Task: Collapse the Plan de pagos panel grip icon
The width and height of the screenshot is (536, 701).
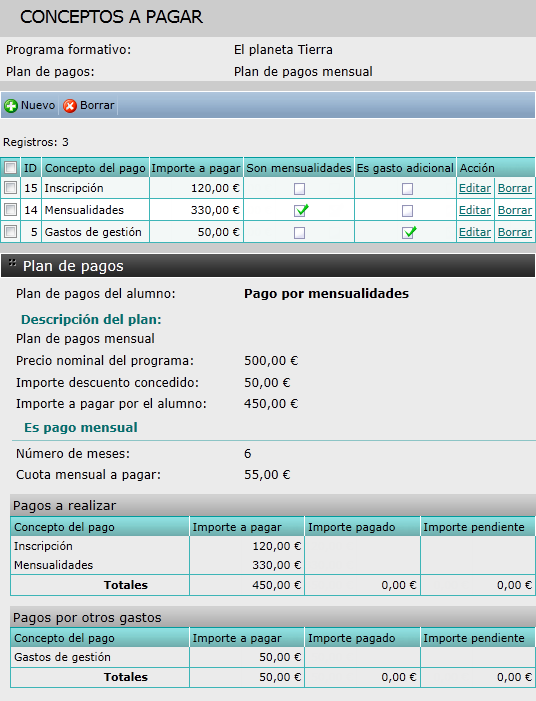Action: coord(13,263)
